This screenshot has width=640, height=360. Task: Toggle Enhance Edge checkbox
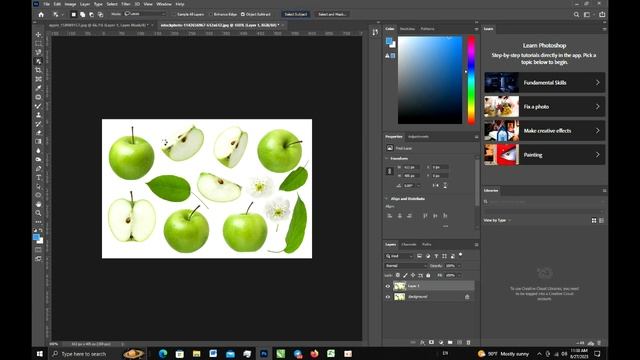pos(211,14)
